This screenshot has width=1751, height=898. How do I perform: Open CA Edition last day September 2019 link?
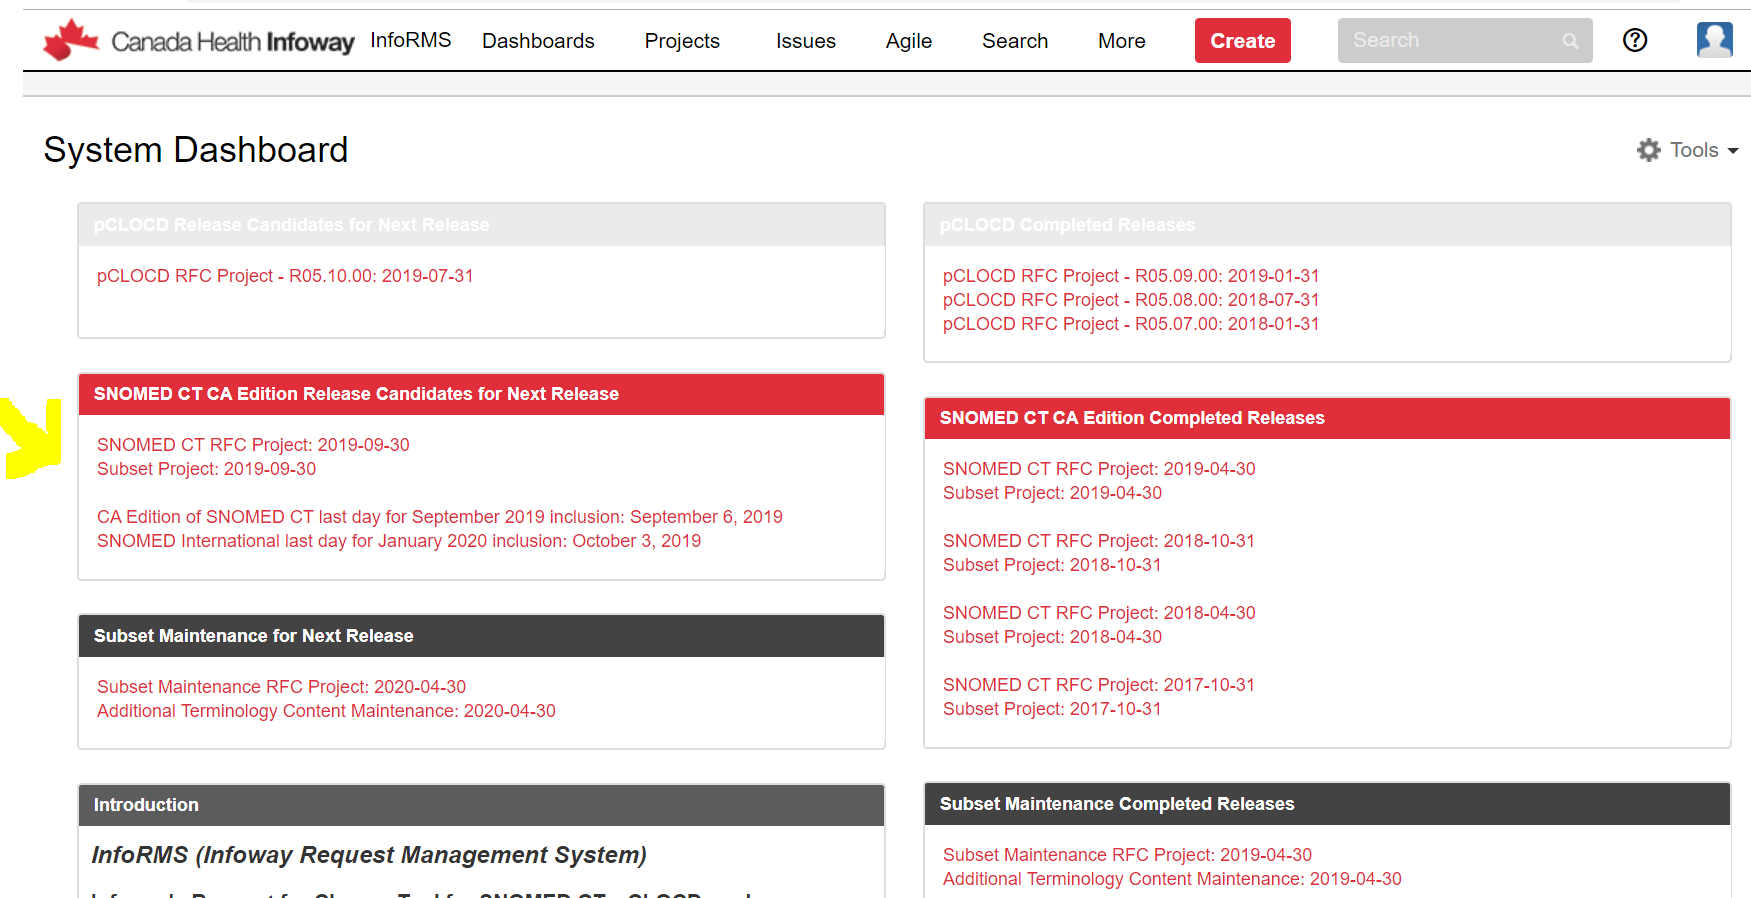click(x=440, y=517)
